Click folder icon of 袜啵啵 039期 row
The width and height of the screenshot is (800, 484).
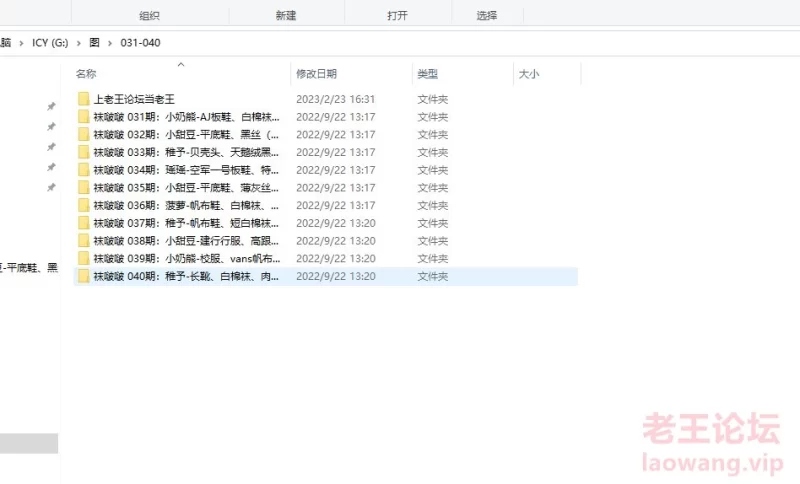84,258
